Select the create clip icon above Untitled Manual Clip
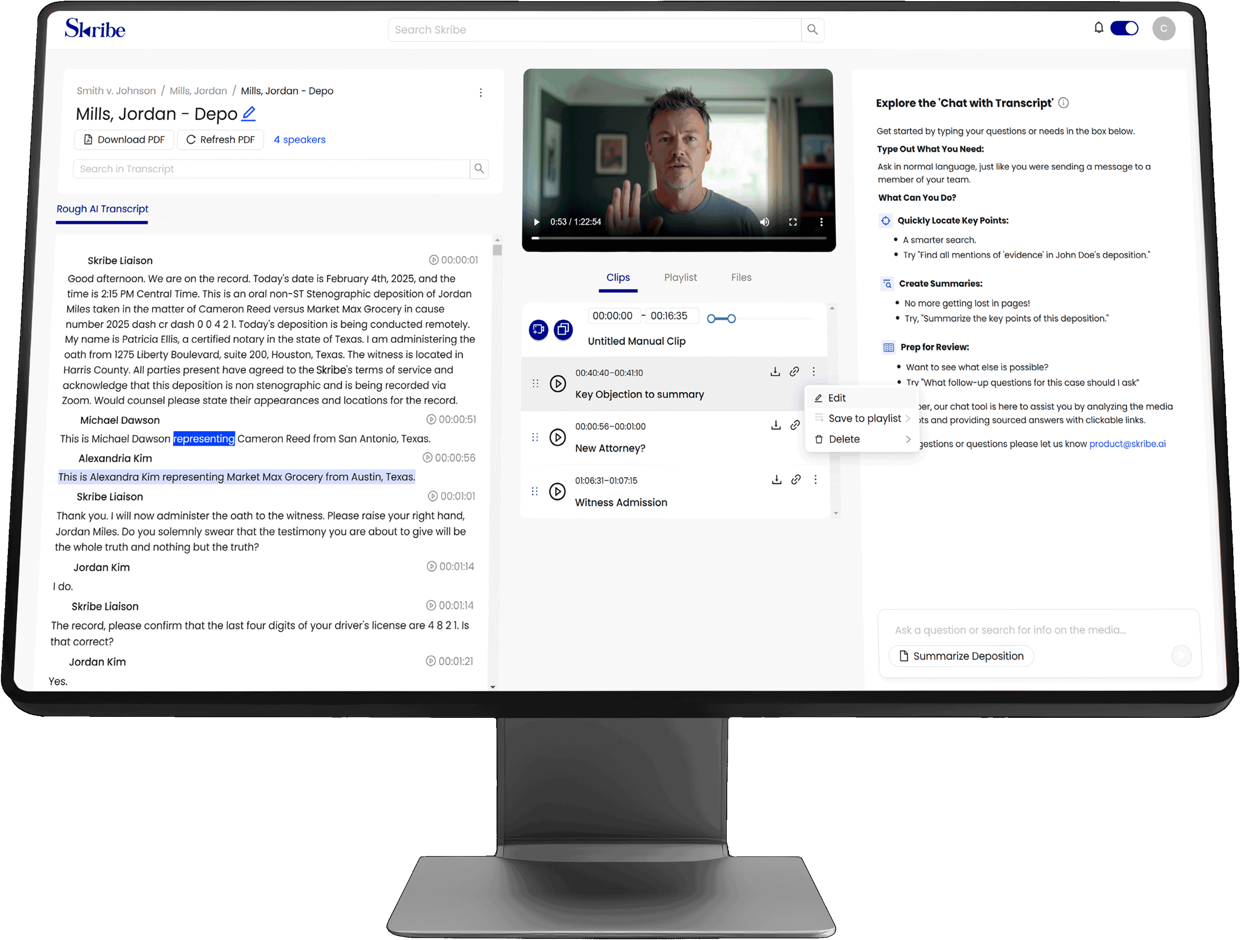Viewport: 1240px width, 940px height. [538, 329]
